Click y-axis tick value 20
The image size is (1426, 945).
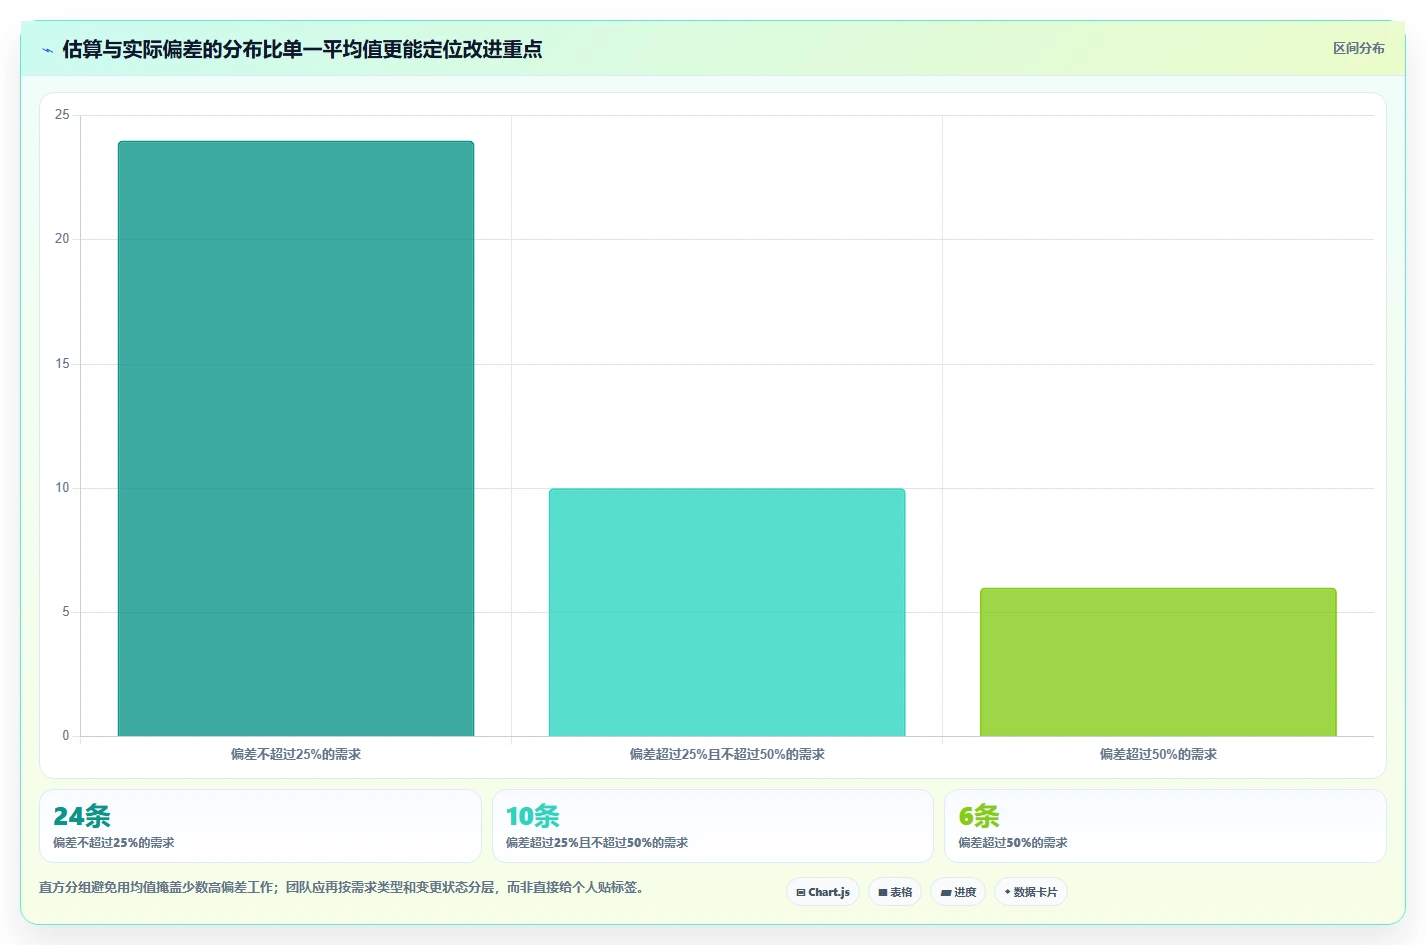point(62,239)
